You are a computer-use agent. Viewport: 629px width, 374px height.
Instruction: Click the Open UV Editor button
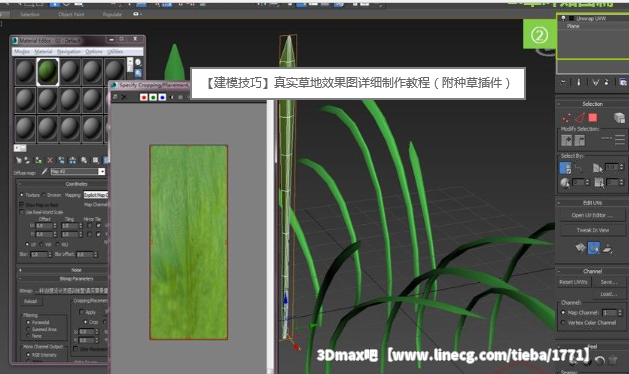tap(592, 215)
